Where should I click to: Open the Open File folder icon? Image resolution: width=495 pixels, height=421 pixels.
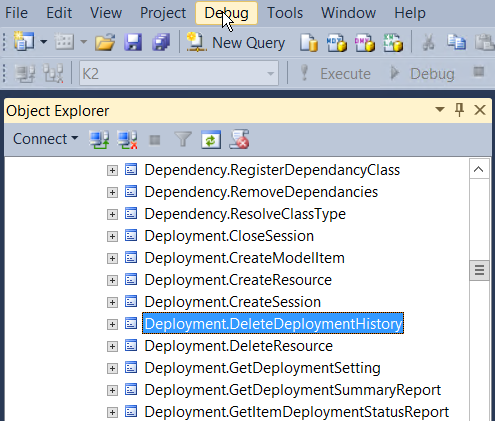105,43
